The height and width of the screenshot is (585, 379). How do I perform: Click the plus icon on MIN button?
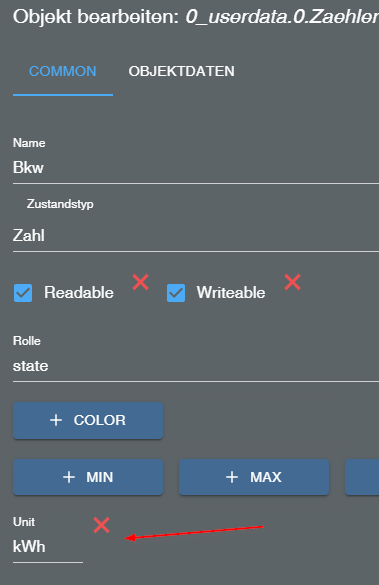coord(69,477)
